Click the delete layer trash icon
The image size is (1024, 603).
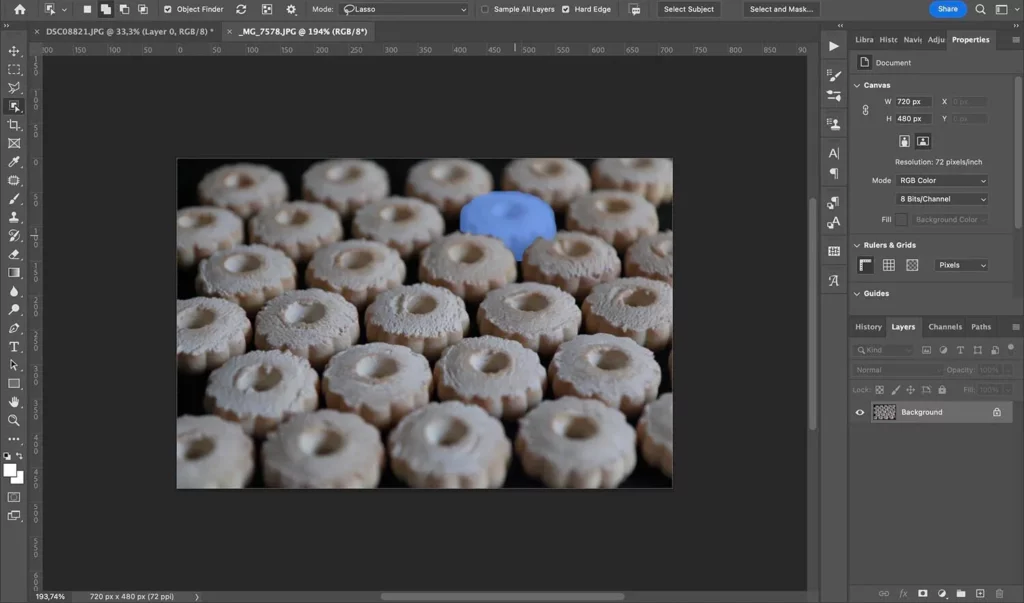tap(999, 594)
